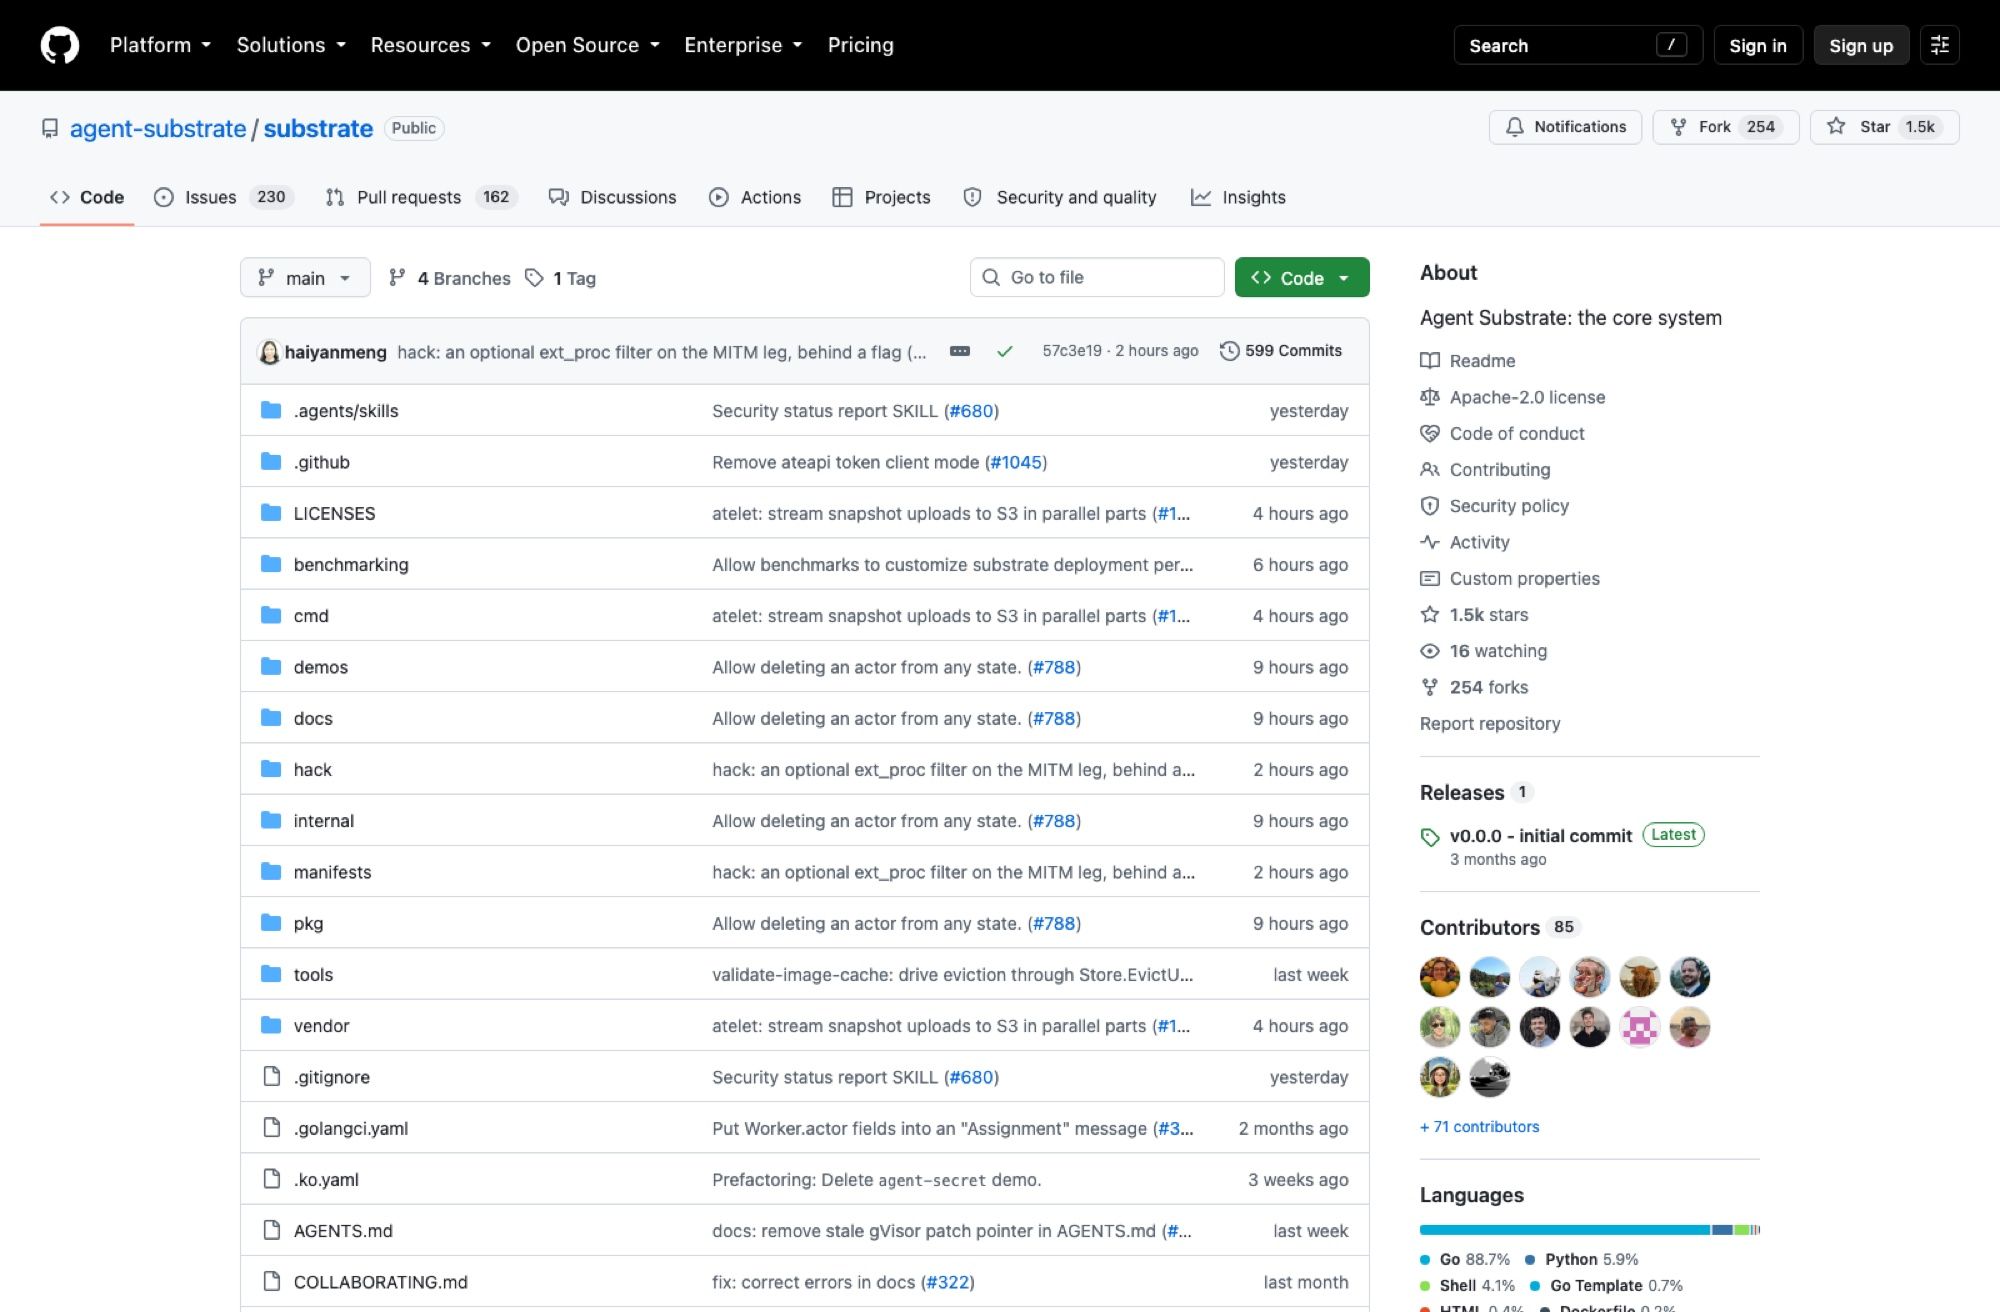Click the Notifications bell button

[x=1565, y=127]
